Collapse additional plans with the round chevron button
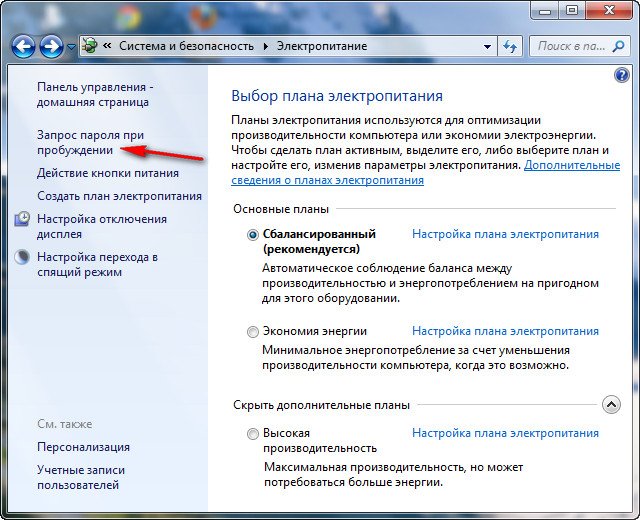The height and width of the screenshot is (520, 640). tap(611, 405)
